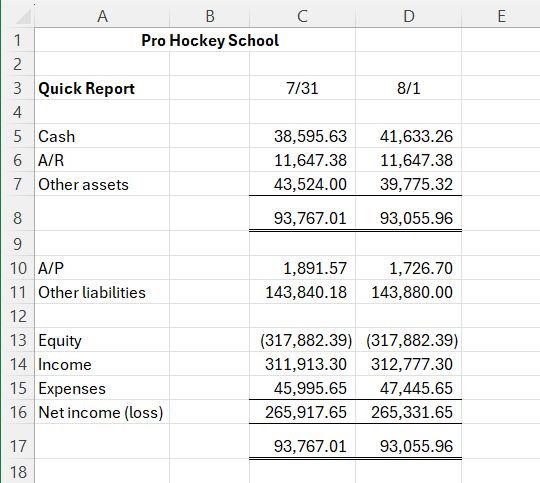Screen dimensions: 540x483
Task: Select Other liabilities value 143,880.00
Action: click(x=408, y=292)
